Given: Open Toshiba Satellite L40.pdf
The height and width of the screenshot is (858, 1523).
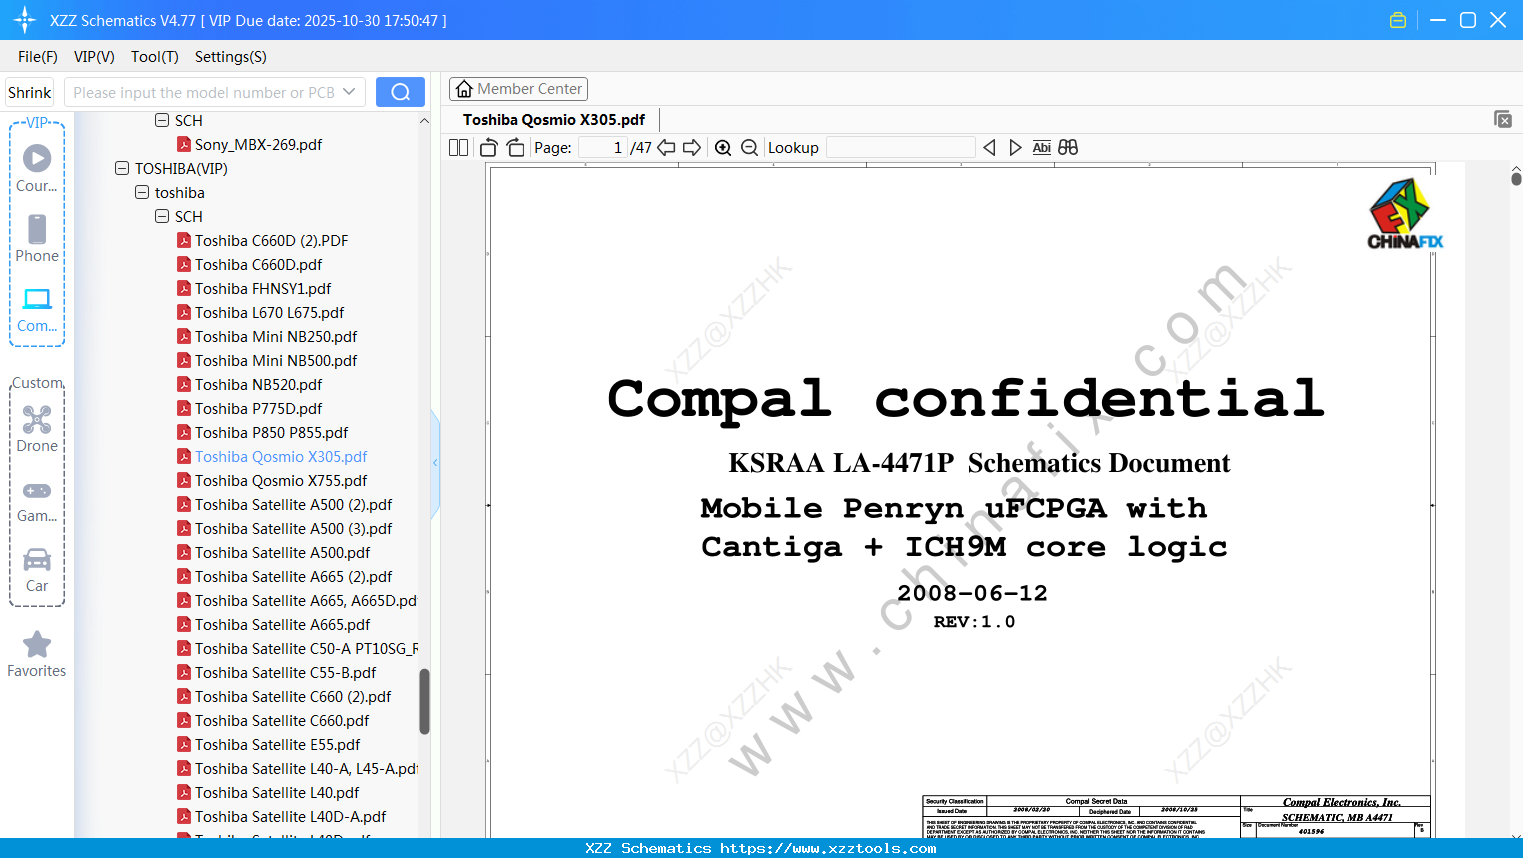Looking at the screenshot, I should pyautogui.click(x=277, y=793).
